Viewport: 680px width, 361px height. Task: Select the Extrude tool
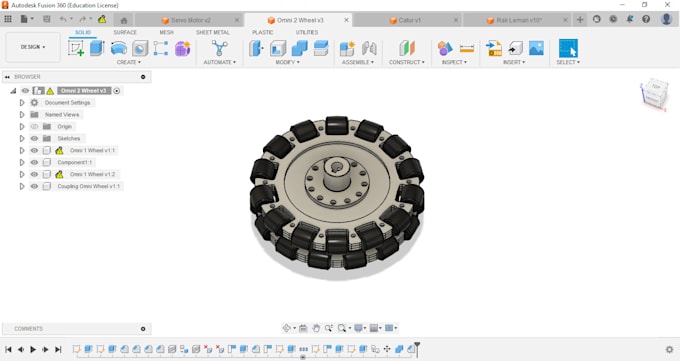pos(97,48)
